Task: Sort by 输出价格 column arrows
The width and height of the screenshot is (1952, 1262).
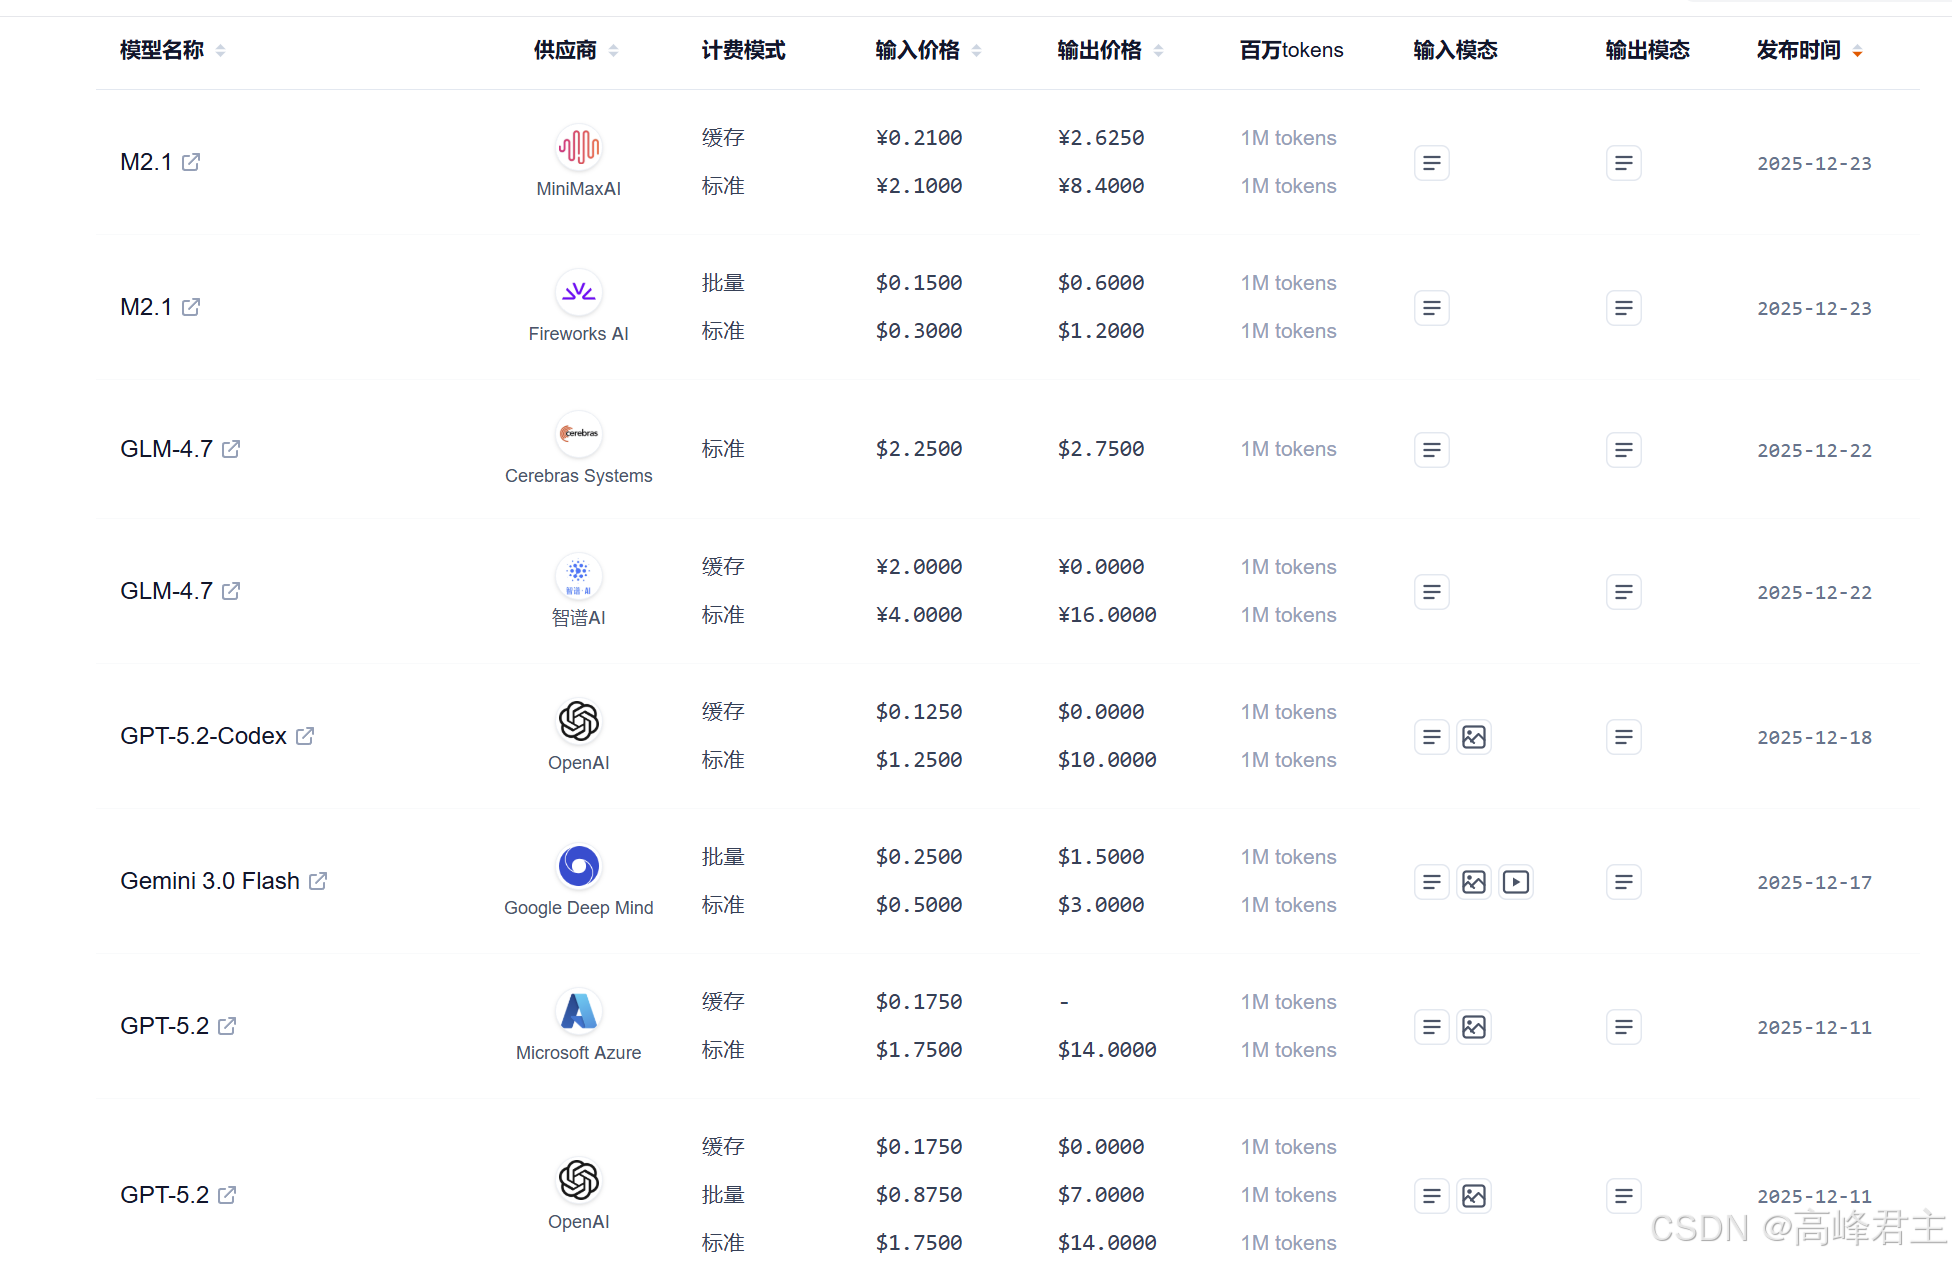Action: click(x=1158, y=50)
